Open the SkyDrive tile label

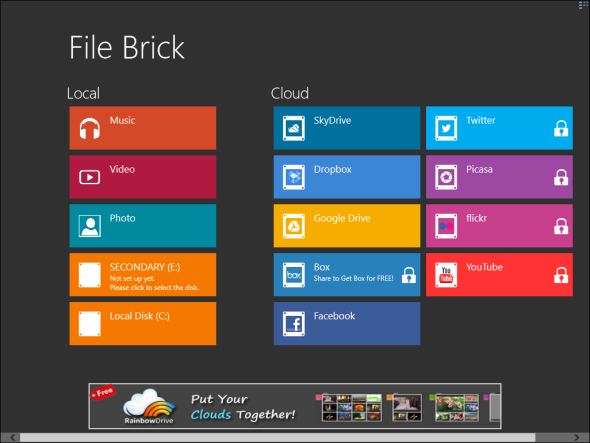(x=332, y=120)
